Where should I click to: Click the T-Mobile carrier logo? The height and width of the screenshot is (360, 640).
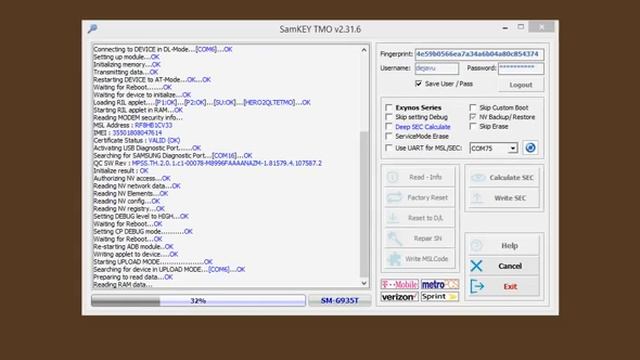point(399,284)
